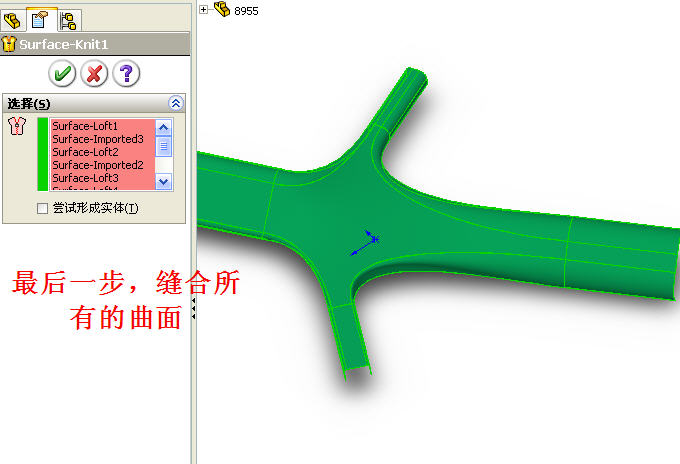Collapse the 选择(S) selection section
The image size is (680, 464).
pyautogui.click(x=176, y=103)
